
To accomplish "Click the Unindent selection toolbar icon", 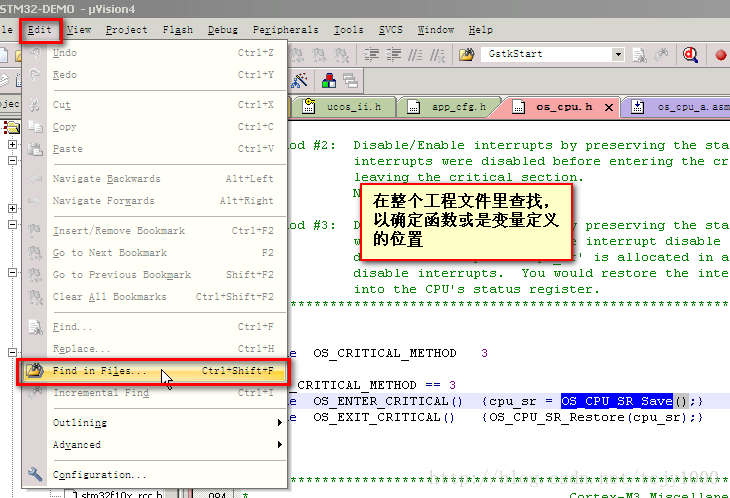I will (x=393, y=55).
